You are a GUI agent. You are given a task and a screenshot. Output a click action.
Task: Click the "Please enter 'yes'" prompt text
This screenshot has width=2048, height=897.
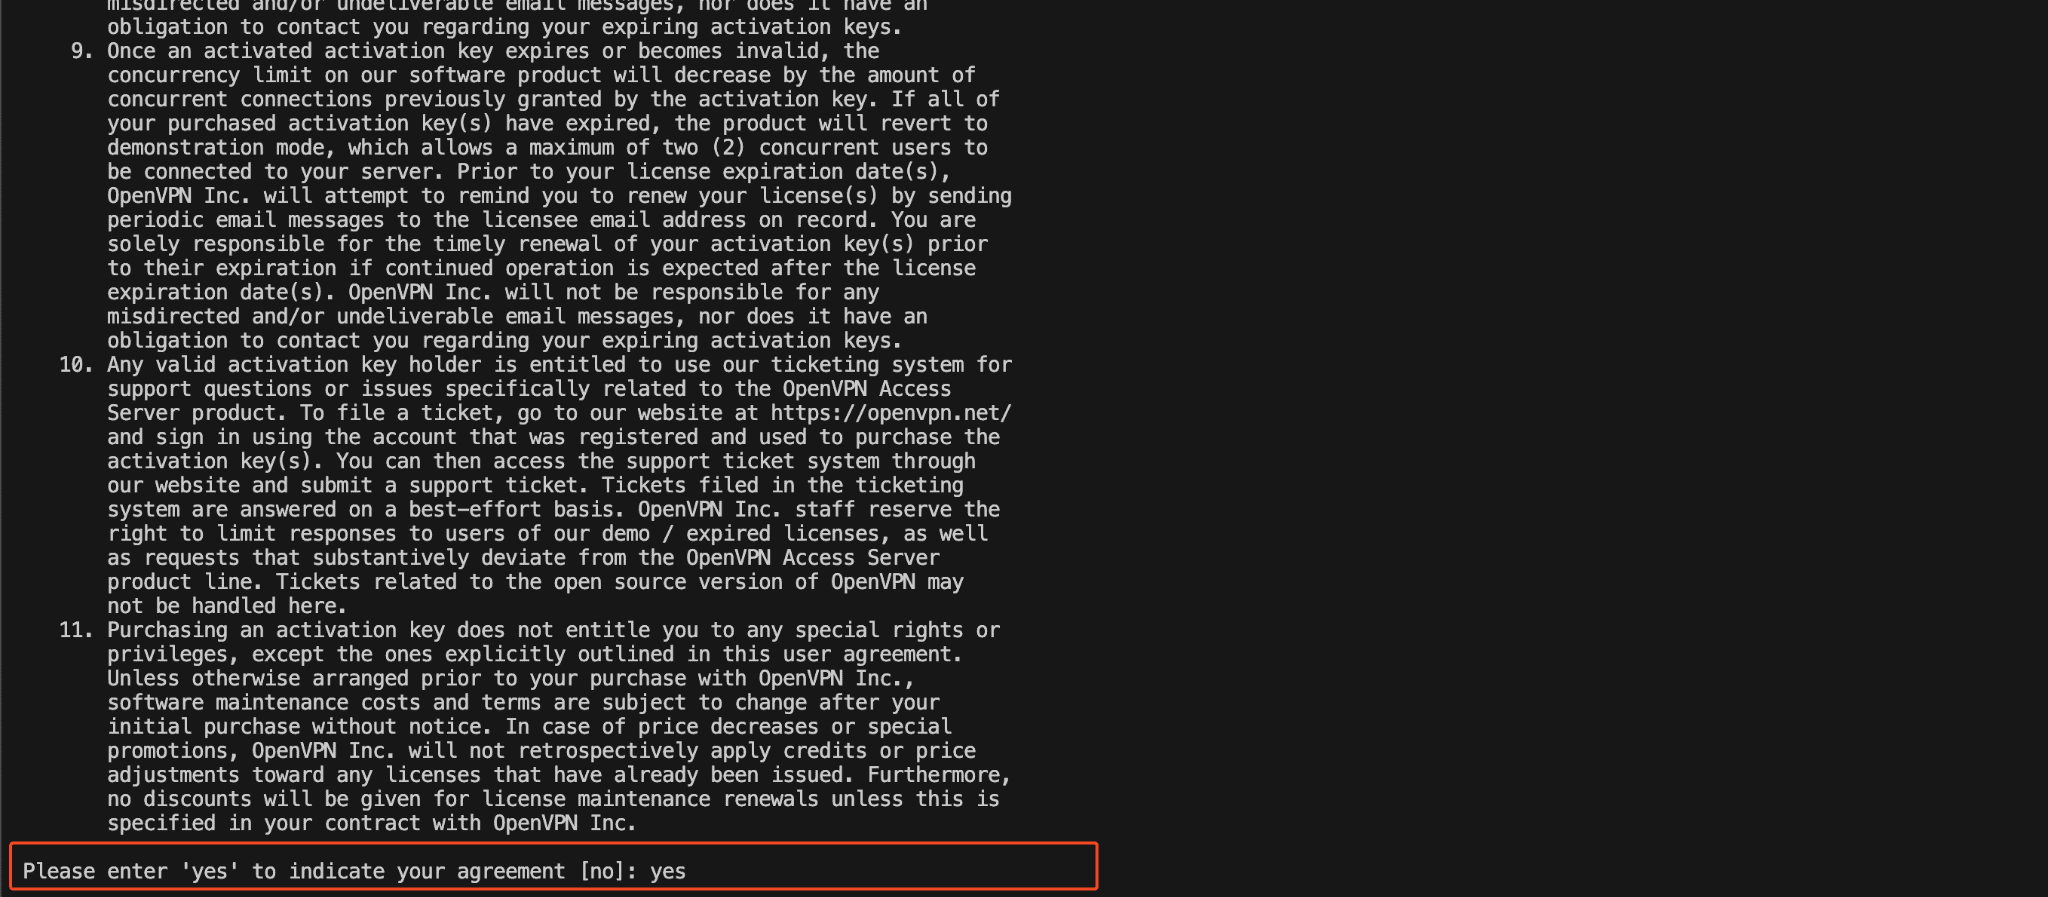(x=131, y=871)
